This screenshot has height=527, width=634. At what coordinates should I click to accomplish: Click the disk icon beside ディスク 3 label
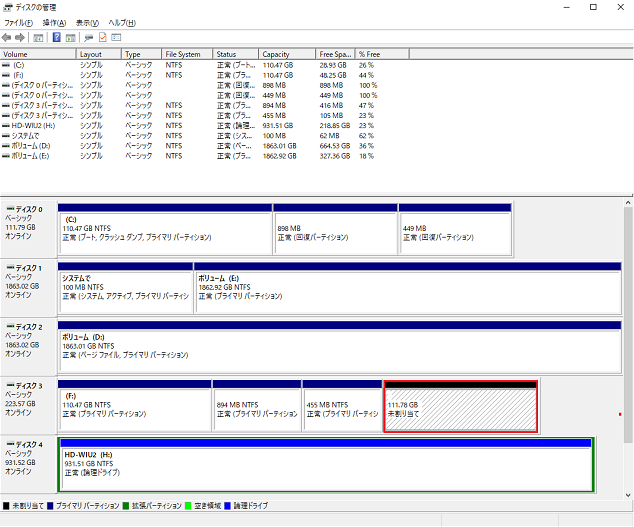pyautogui.click(x=10, y=385)
